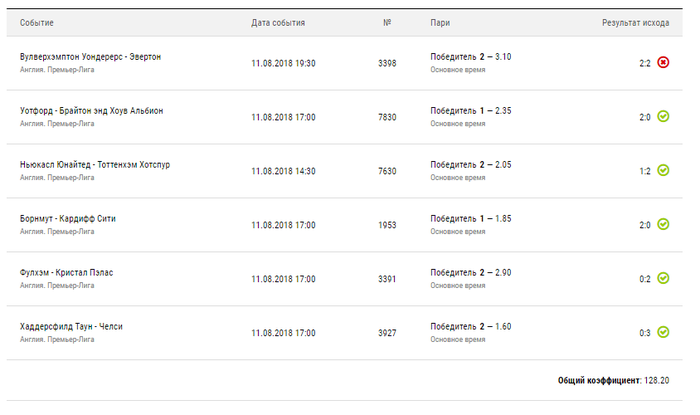
Task: Click the Результат исхода column header
Action: tap(635, 23)
